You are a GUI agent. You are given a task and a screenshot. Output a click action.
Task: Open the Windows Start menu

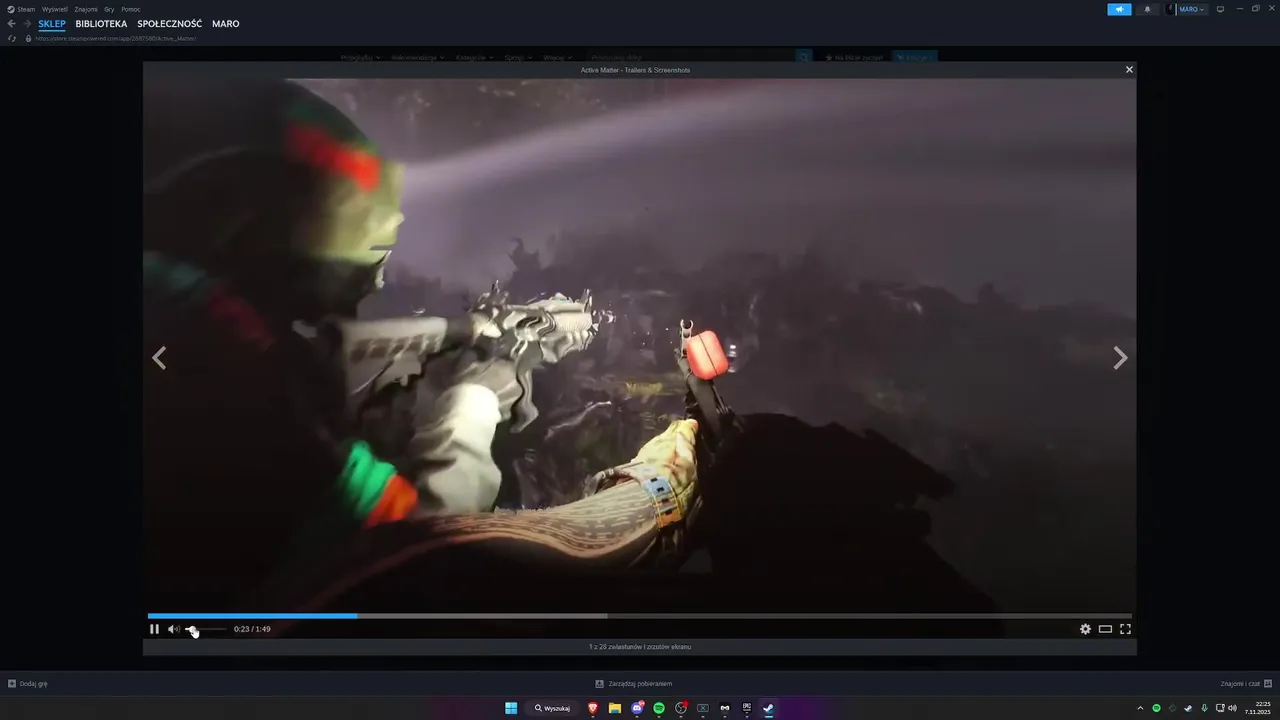(511, 708)
